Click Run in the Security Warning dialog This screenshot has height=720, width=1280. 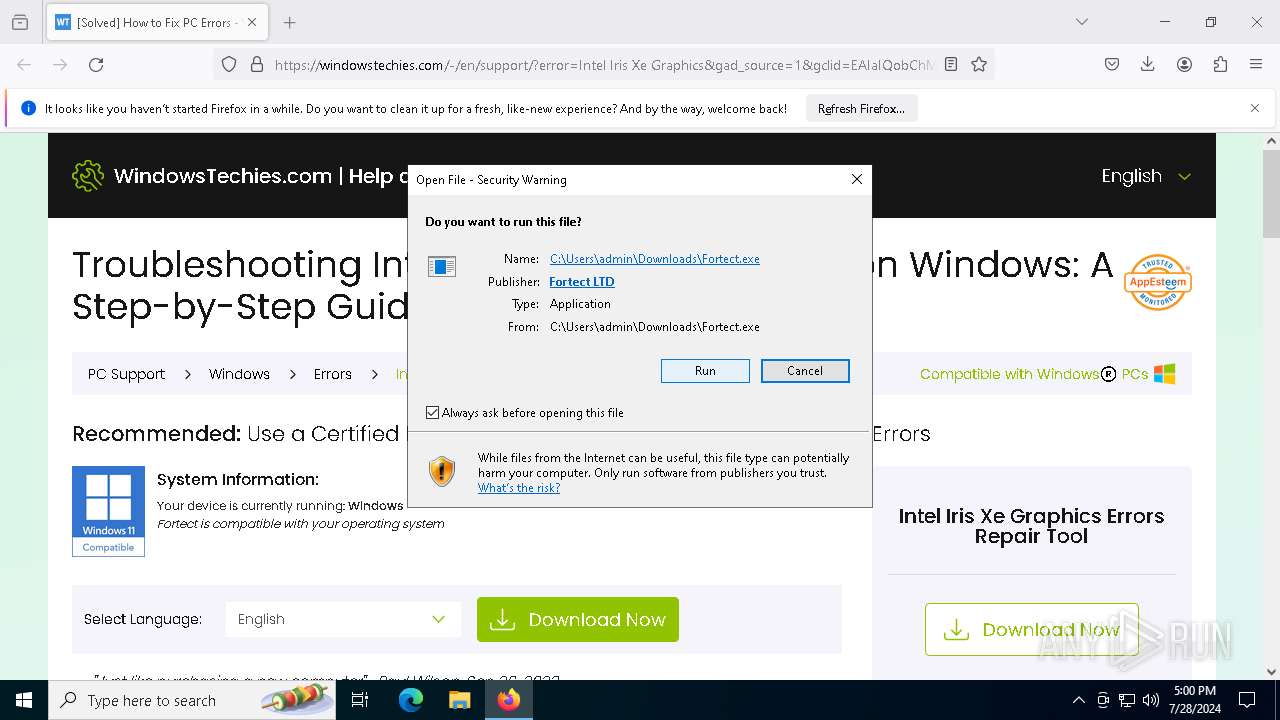coord(705,371)
